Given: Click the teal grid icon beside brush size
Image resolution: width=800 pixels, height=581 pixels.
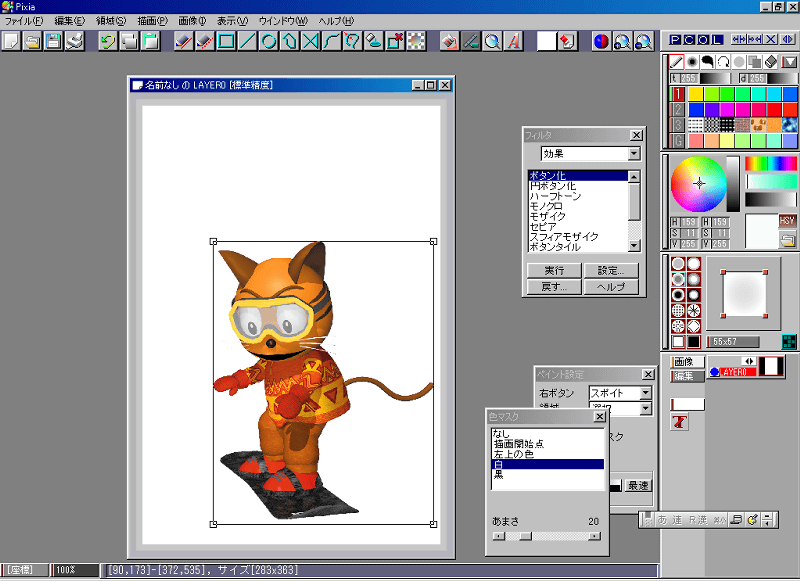Looking at the screenshot, I should point(788,341).
